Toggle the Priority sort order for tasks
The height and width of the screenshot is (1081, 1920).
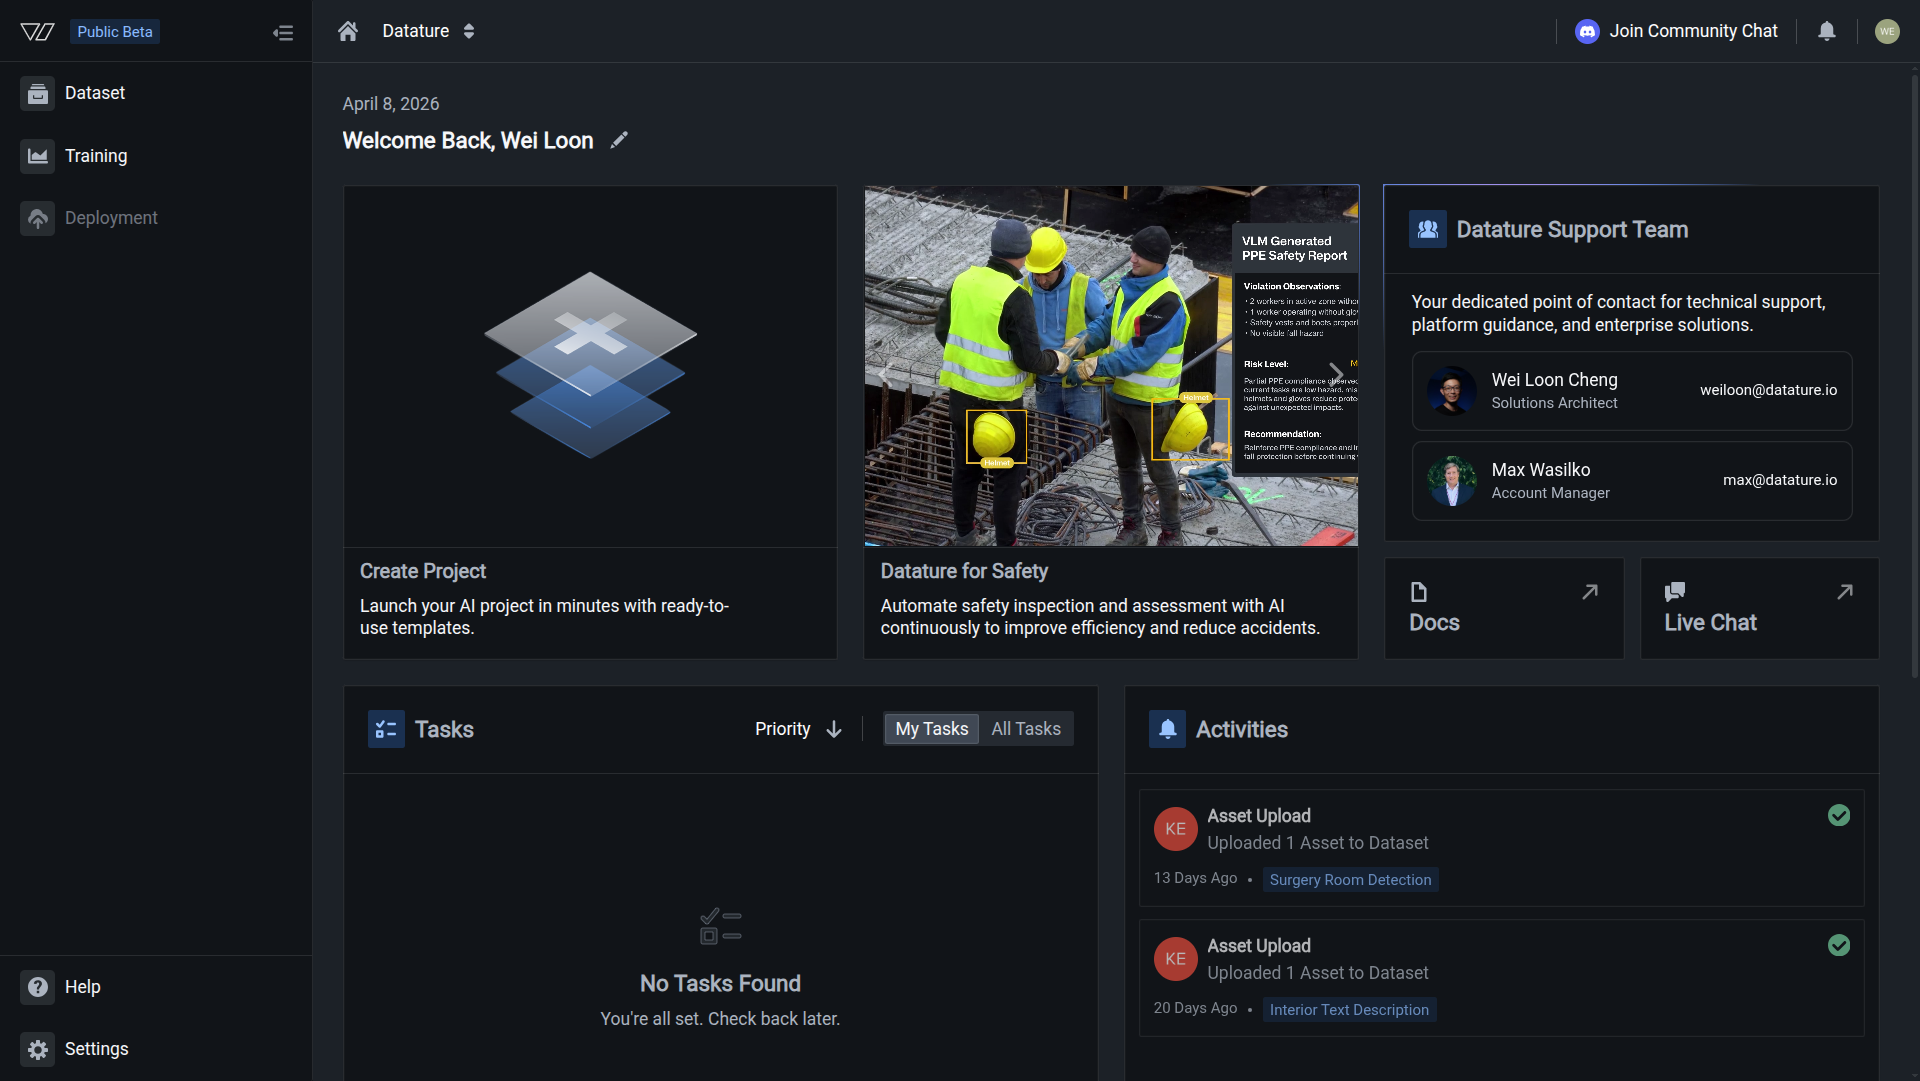[833, 729]
